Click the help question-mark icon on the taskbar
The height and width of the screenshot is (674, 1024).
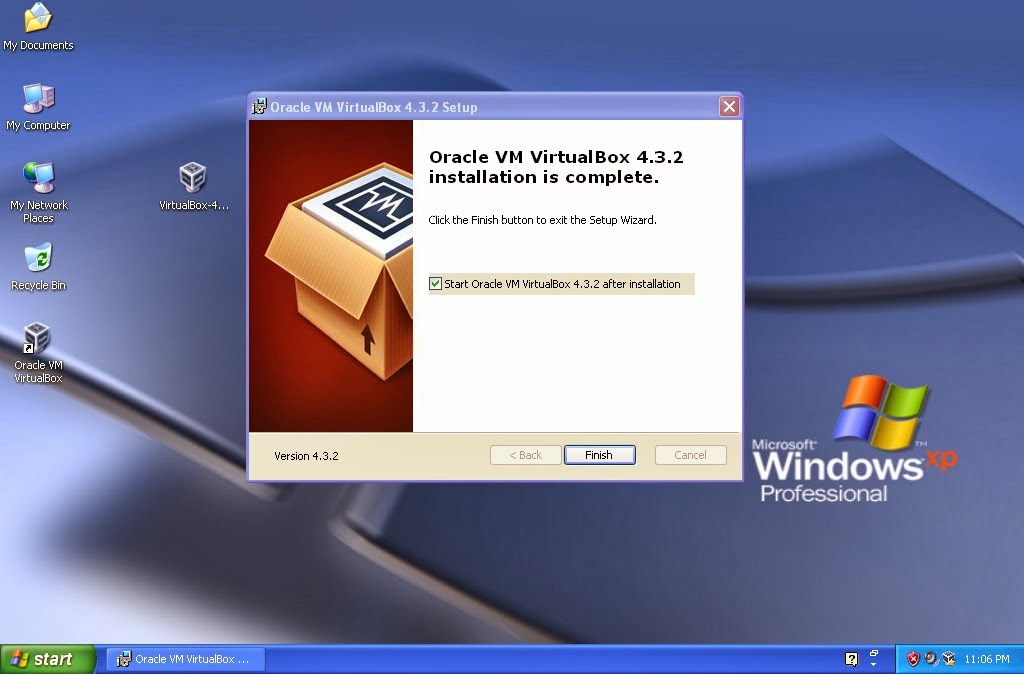tap(851, 659)
